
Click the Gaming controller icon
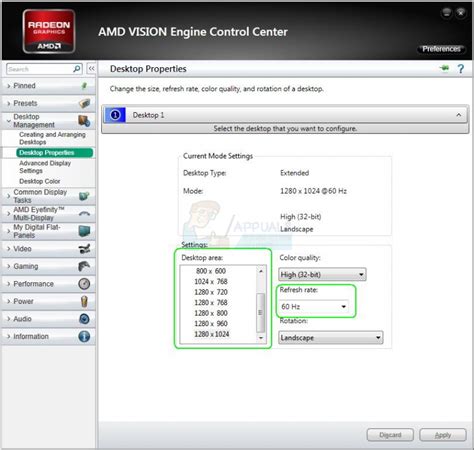[x=84, y=266]
